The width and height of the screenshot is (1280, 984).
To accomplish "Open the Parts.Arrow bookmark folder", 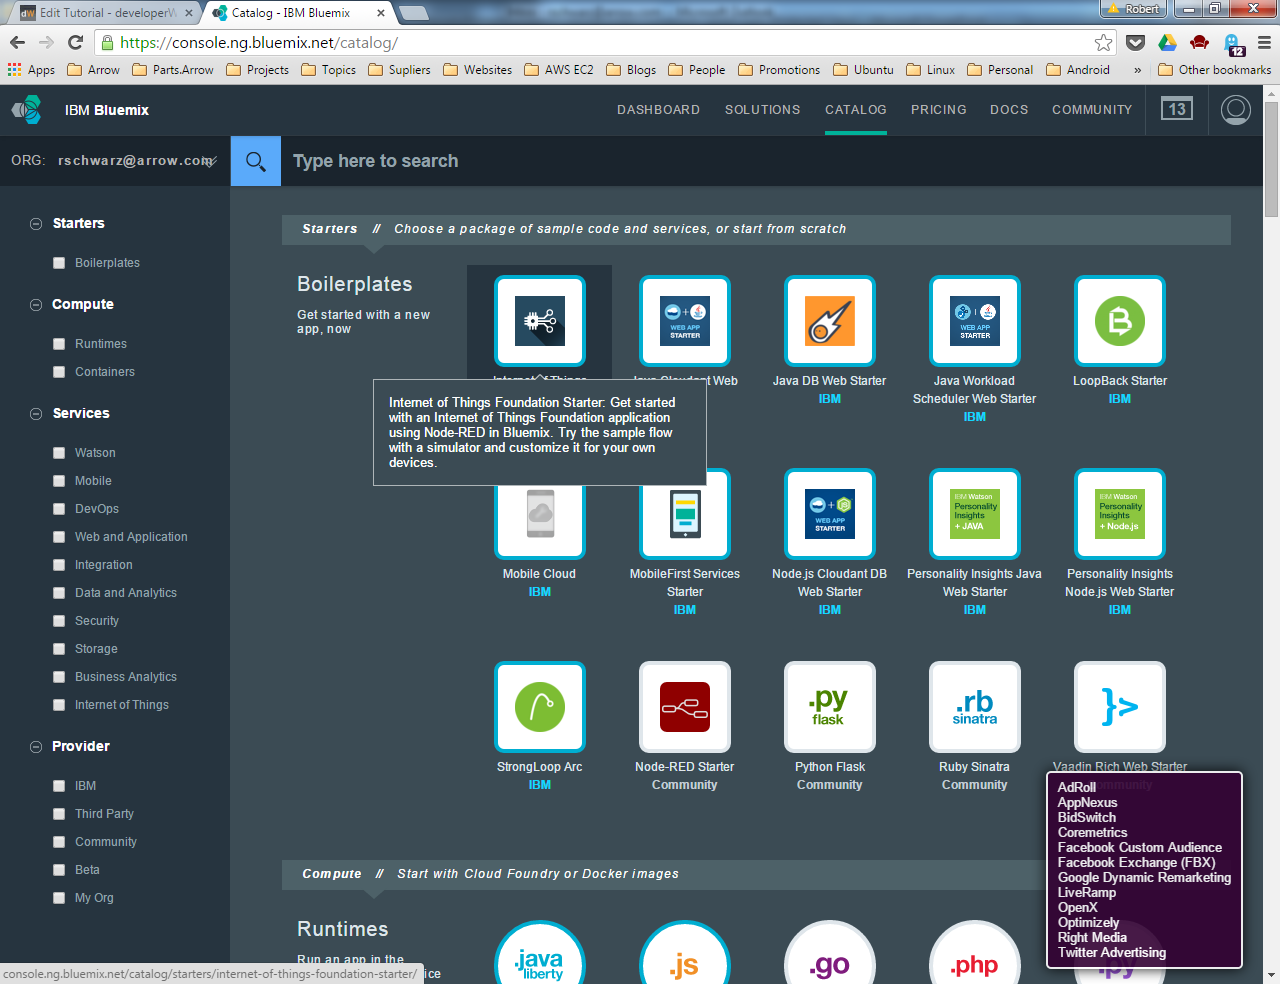I will tap(173, 70).
